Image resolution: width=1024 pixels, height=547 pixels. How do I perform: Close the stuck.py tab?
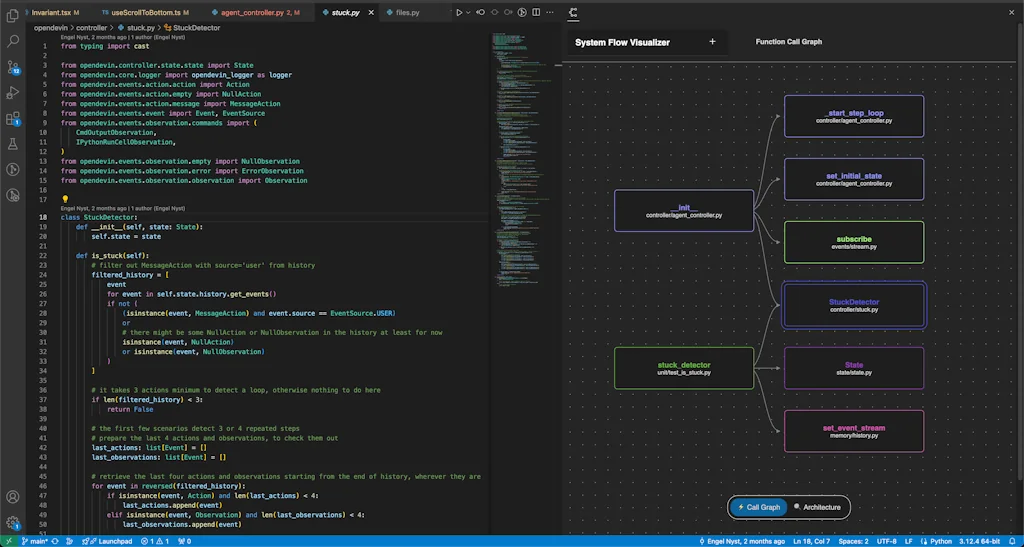[371, 12]
